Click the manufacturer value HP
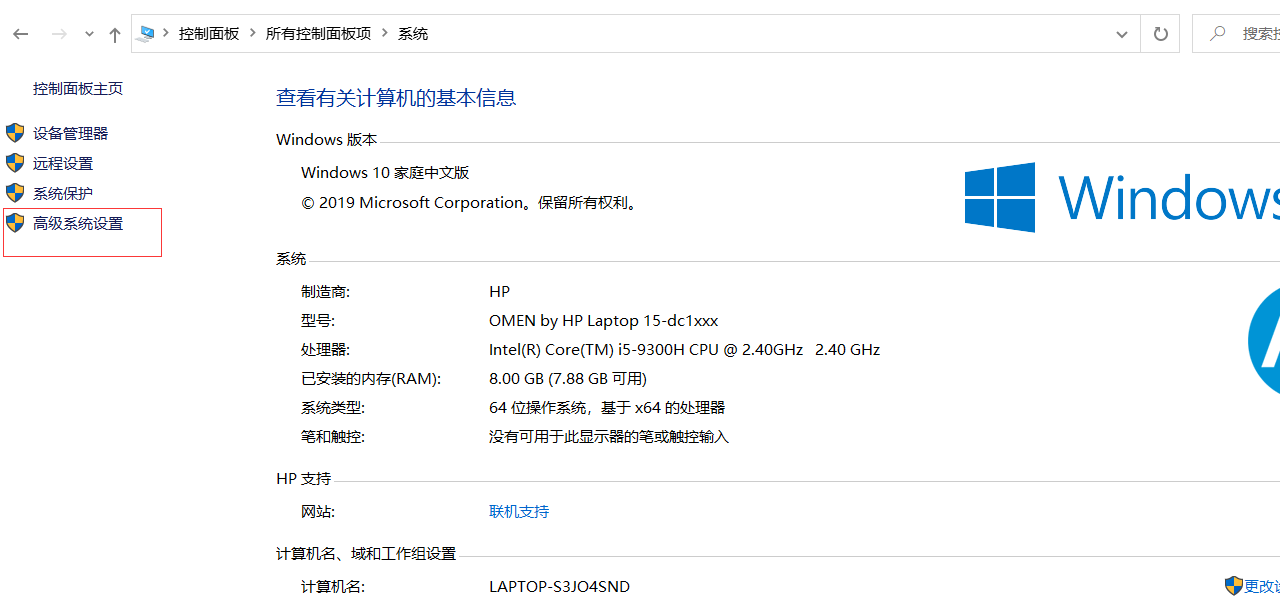This screenshot has height=609, width=1280. tap(499, 292)
